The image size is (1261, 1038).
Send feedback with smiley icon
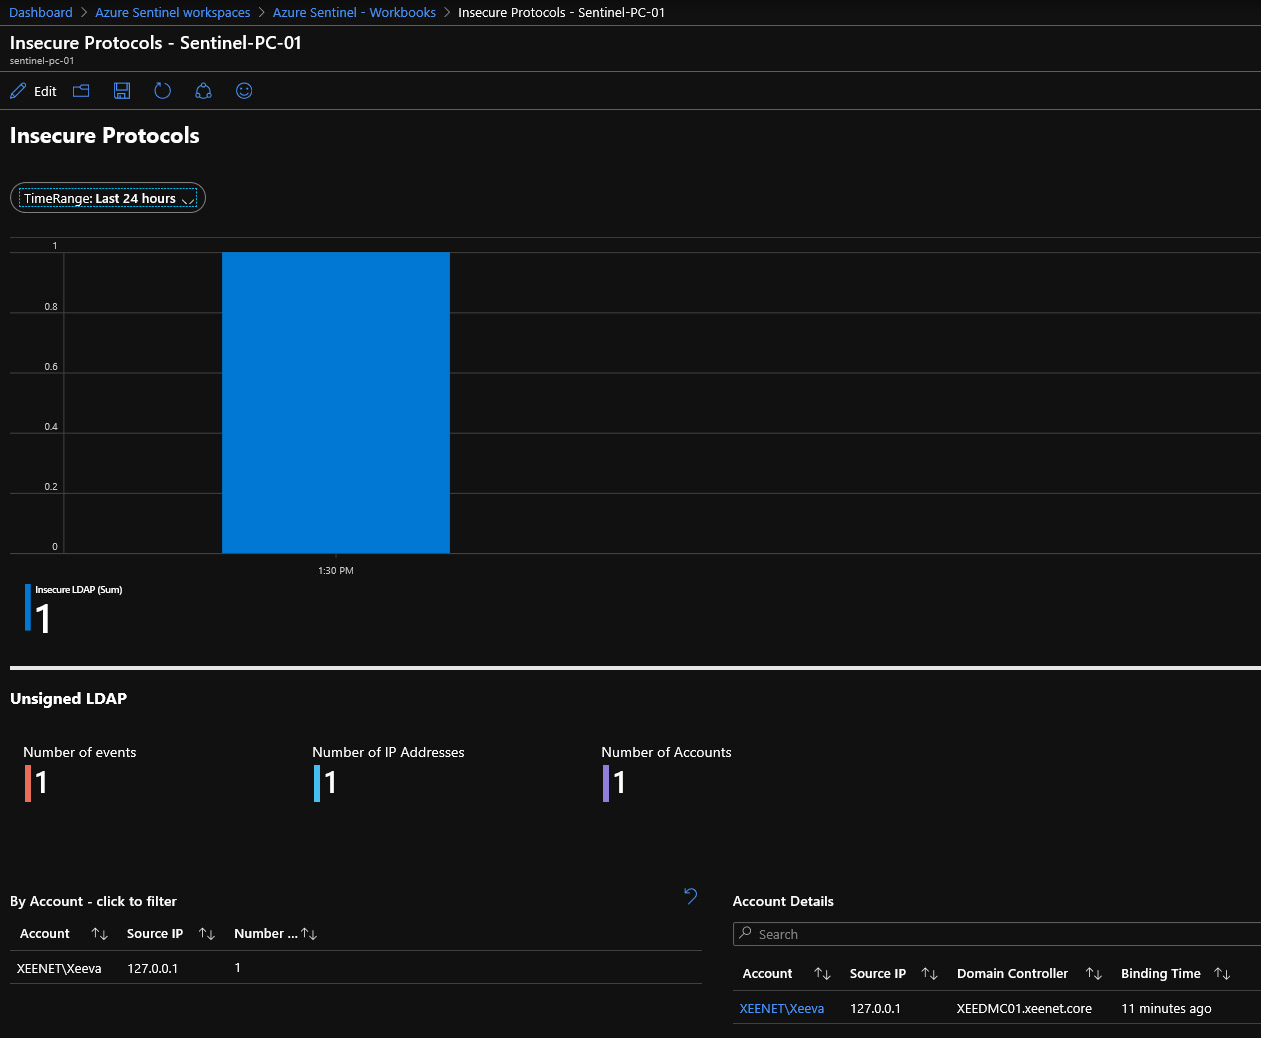point(244,91)
